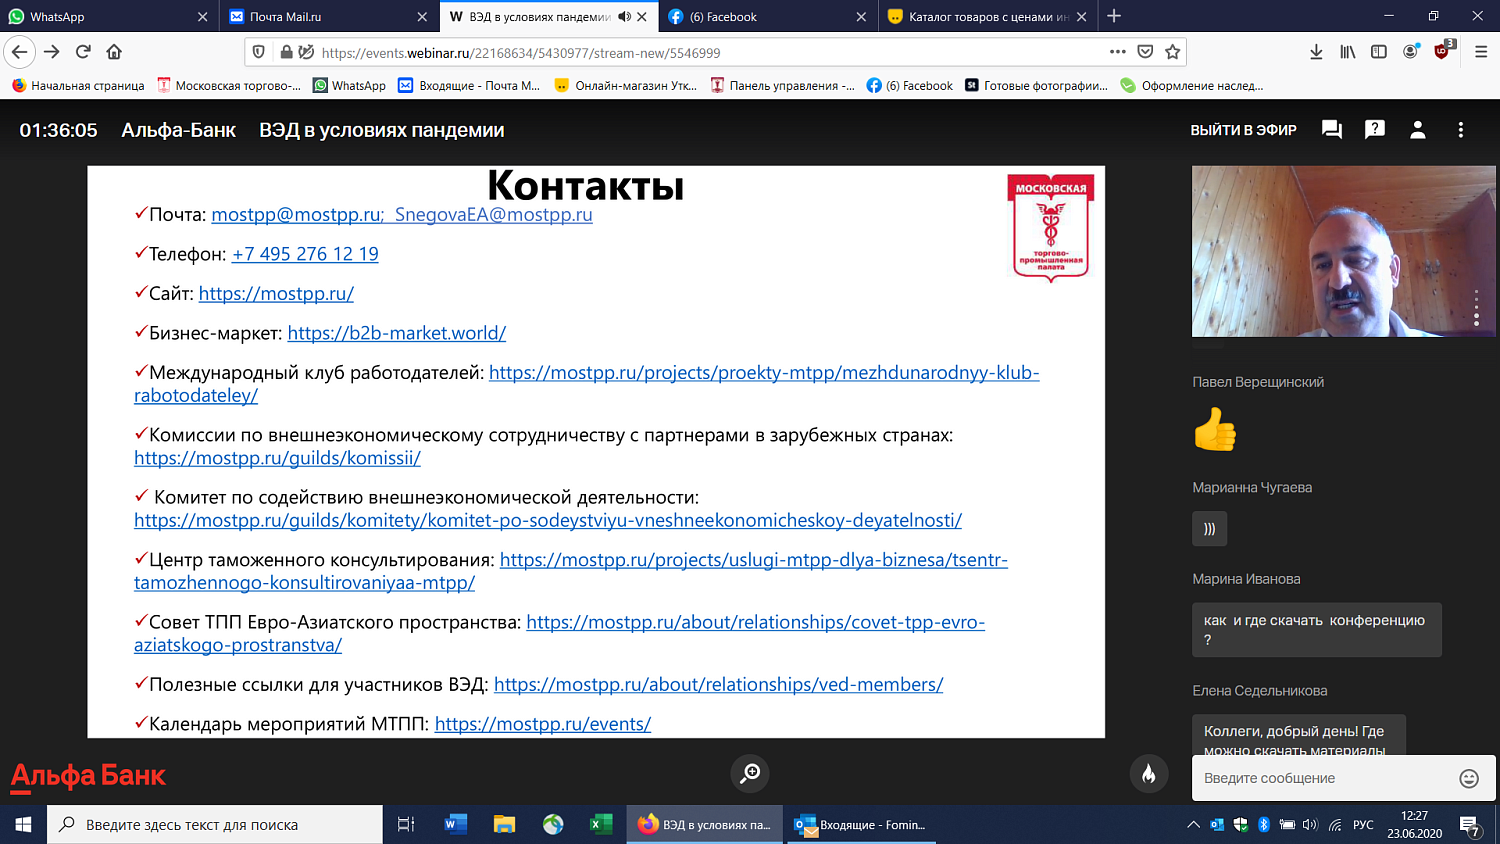Screen dimensions: 1500x844
Task: Open the questions icon in webinar header
Action: [x=1375, y=129]
